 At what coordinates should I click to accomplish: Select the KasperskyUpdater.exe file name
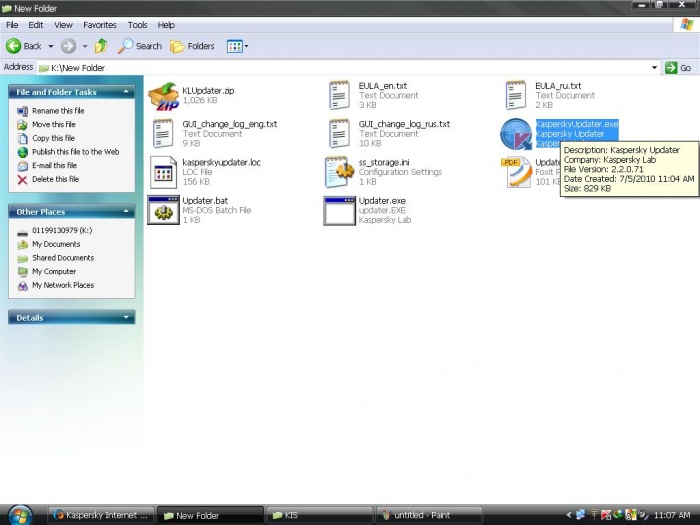click(x=577, y=124)
